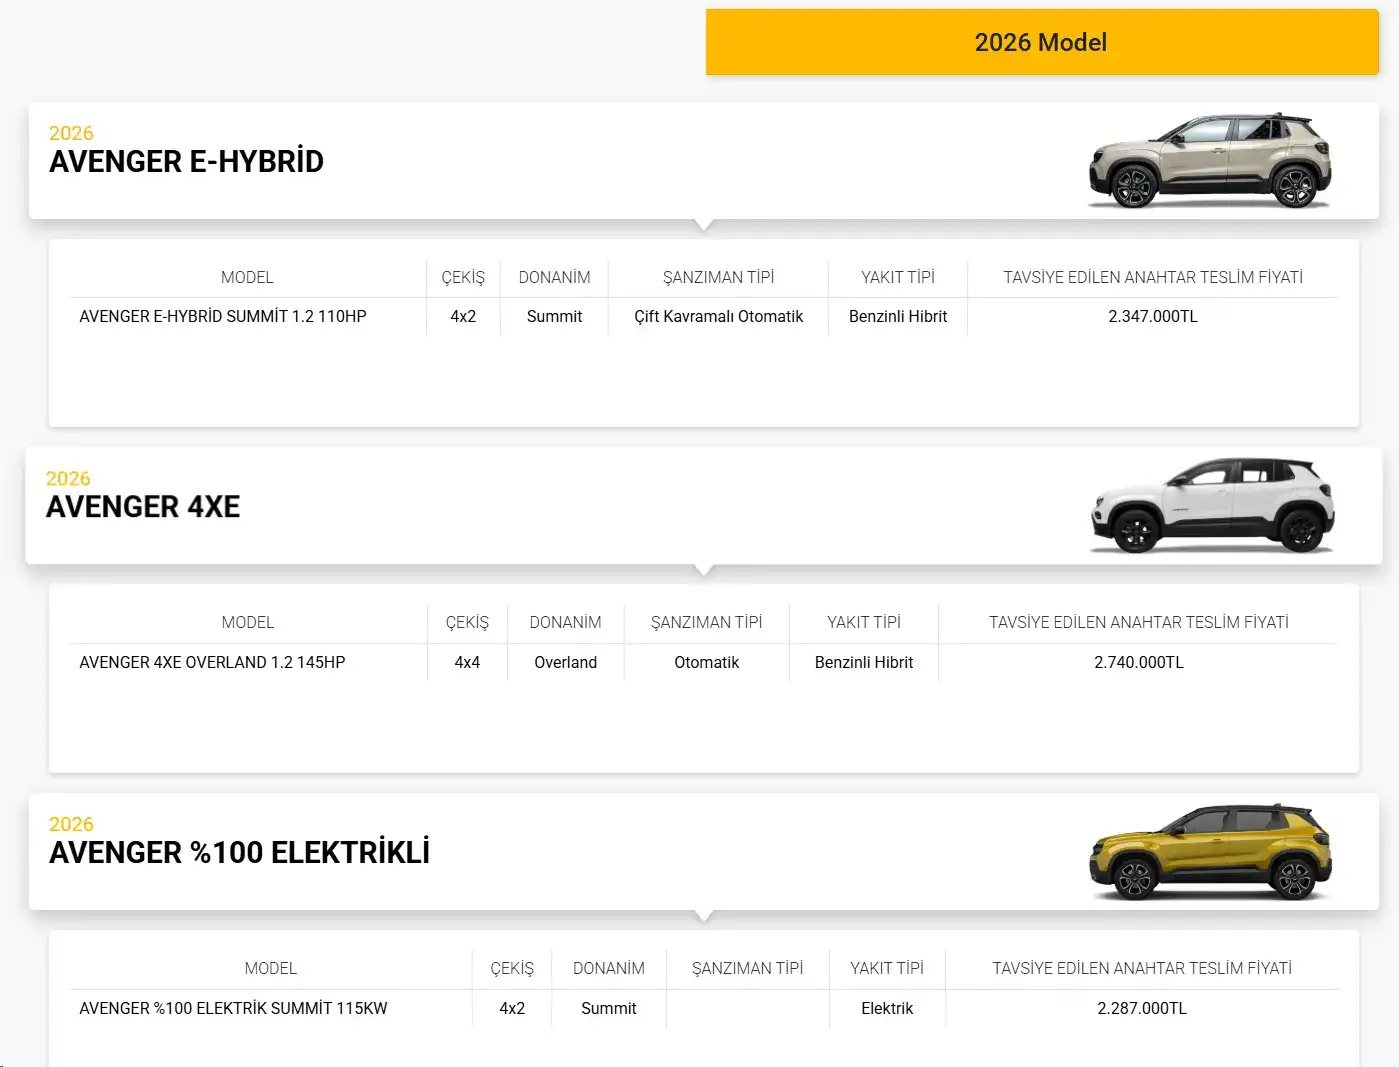Click MODEL column header in E-Hybrid table
1399x1067 pixels.
[x=247, y=277]
